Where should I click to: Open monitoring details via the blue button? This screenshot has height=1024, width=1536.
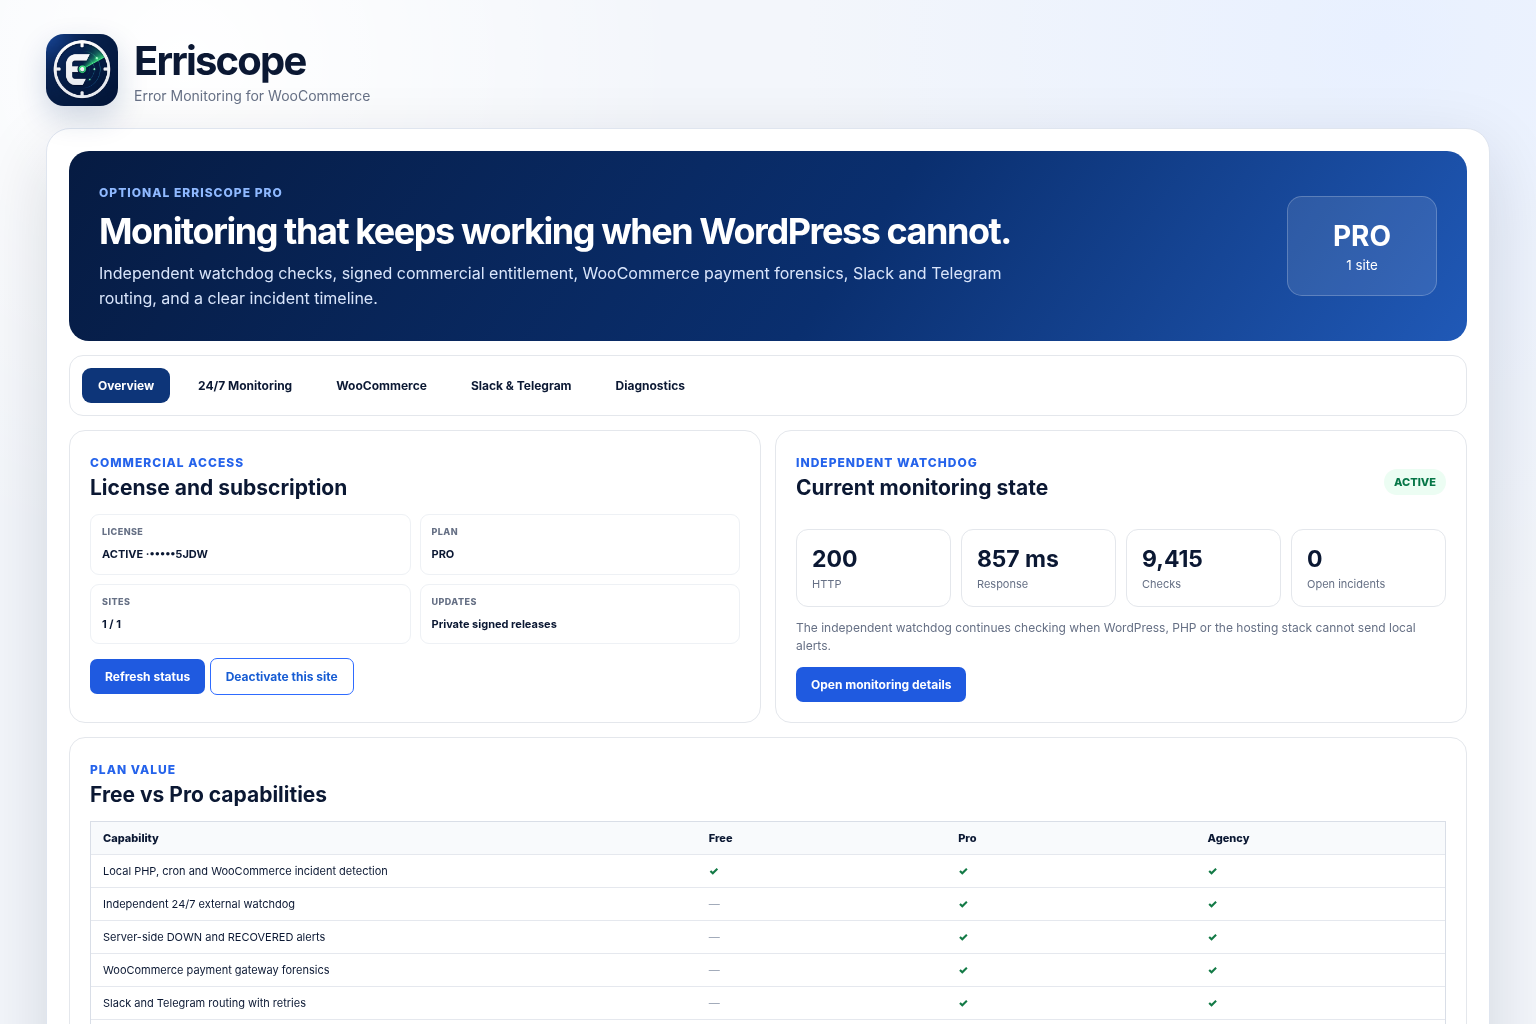(x=881, y=685)
